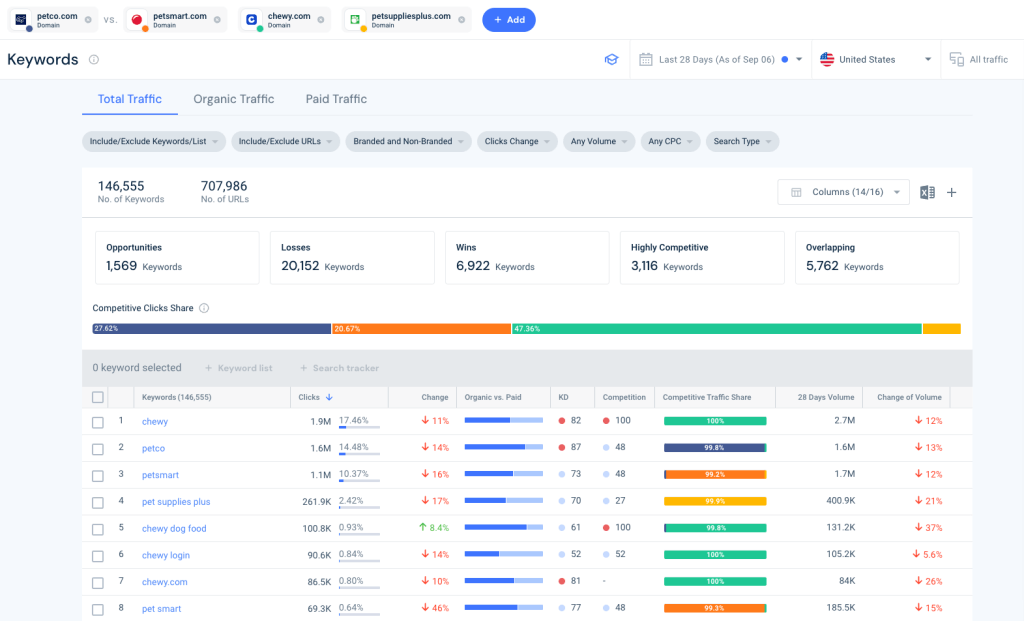Open the Paid Traffic tab
This screenshot has width=1024, height=621.
click(336, 99)
